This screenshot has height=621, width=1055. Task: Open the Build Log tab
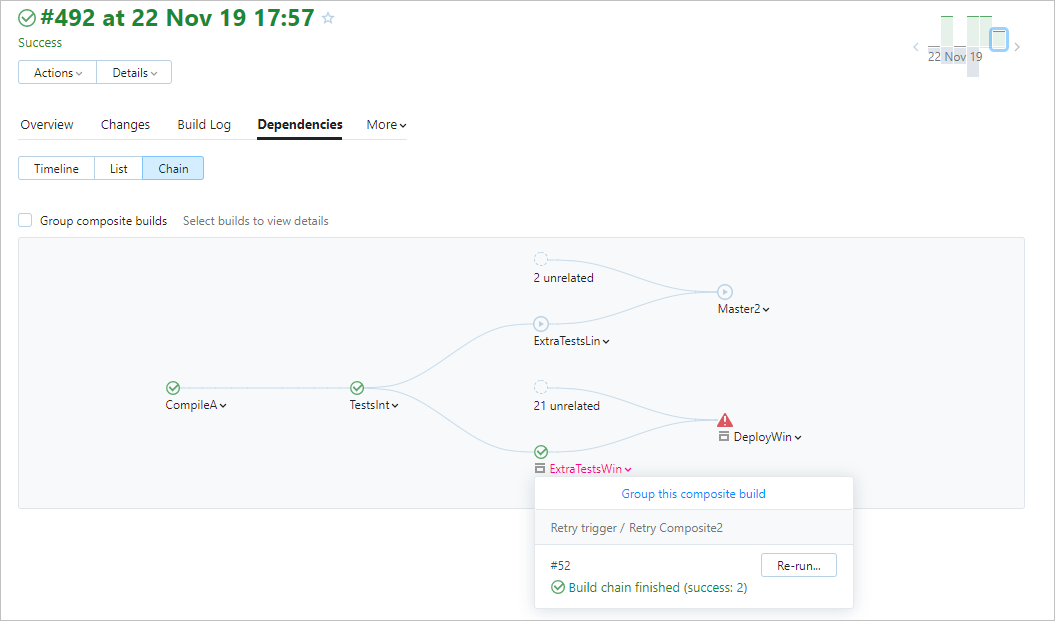click(204, 125)
